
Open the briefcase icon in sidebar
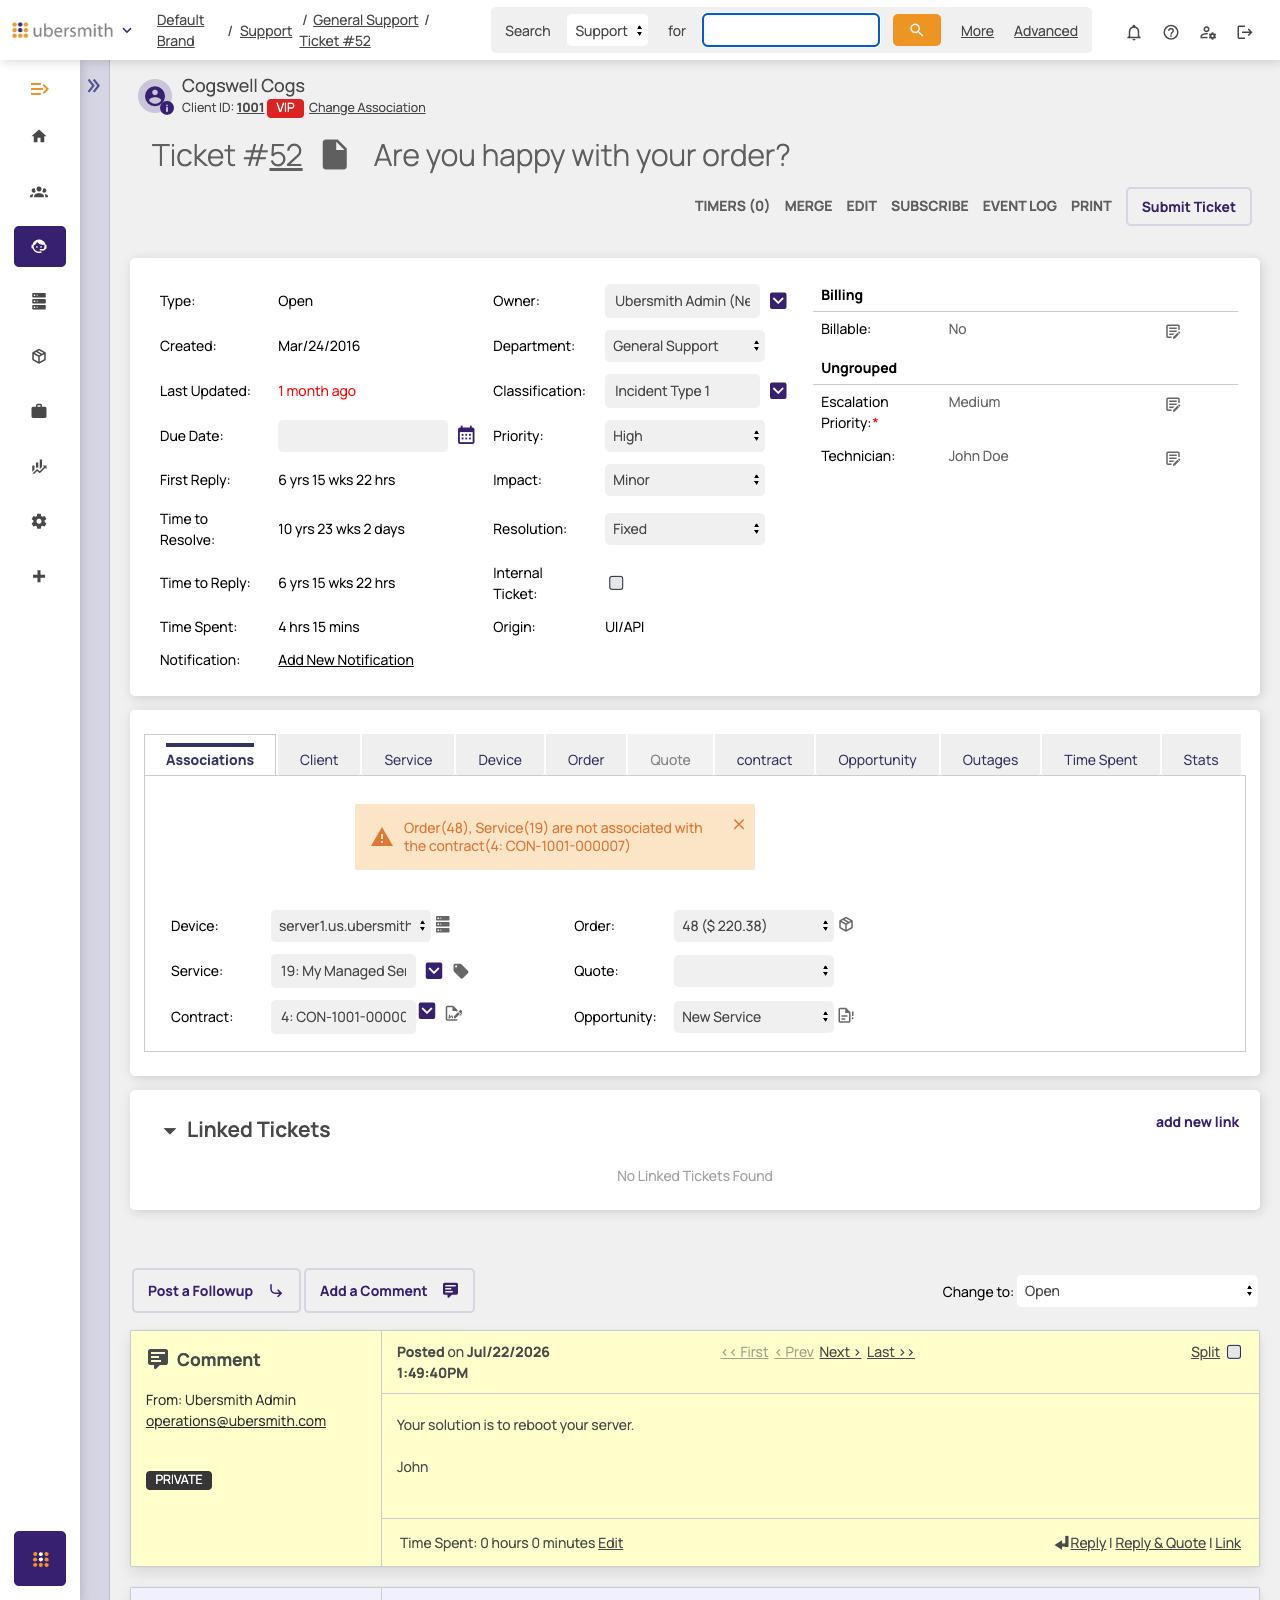(x=39, y=411)
